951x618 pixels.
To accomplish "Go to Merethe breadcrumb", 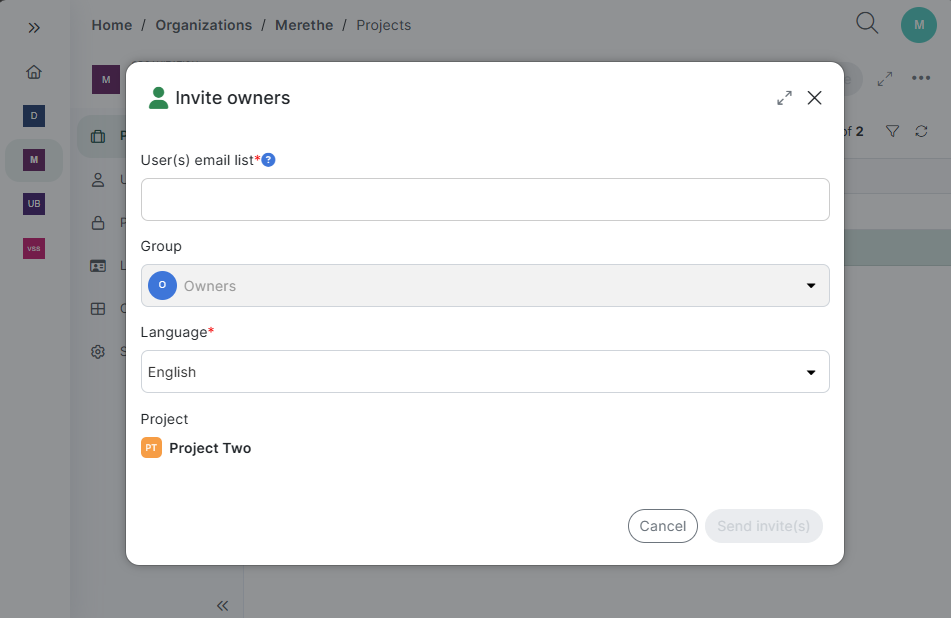I will 304,25.
